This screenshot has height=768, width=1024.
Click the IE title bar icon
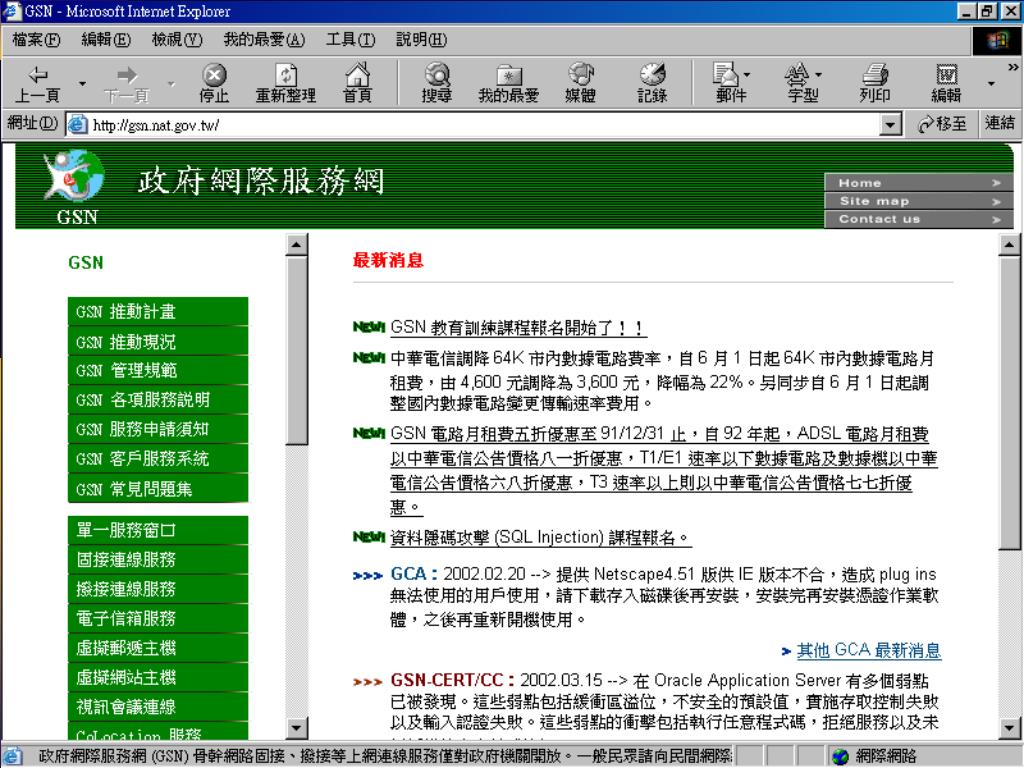[12, 11]
